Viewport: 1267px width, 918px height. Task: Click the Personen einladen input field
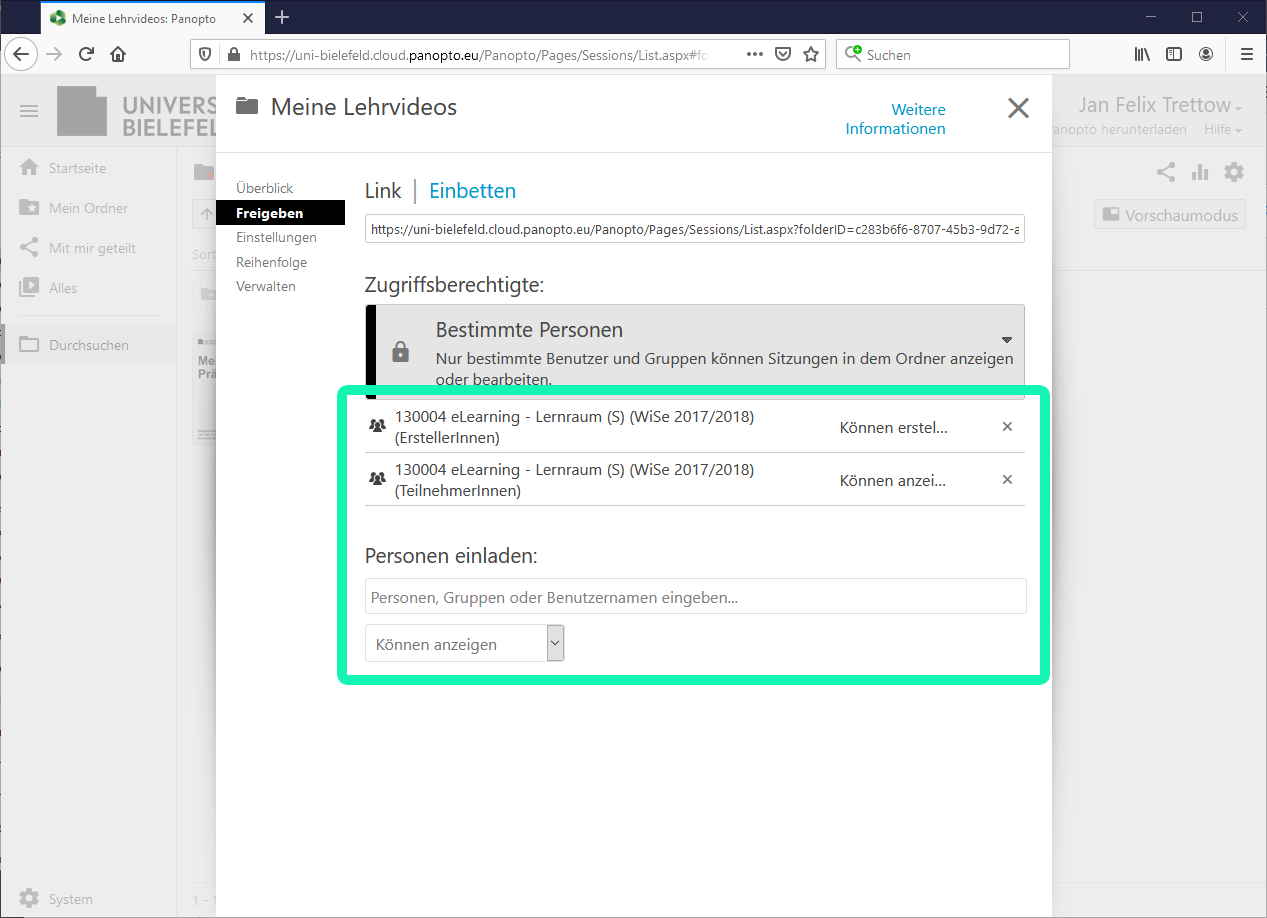[x=695, y=597]
